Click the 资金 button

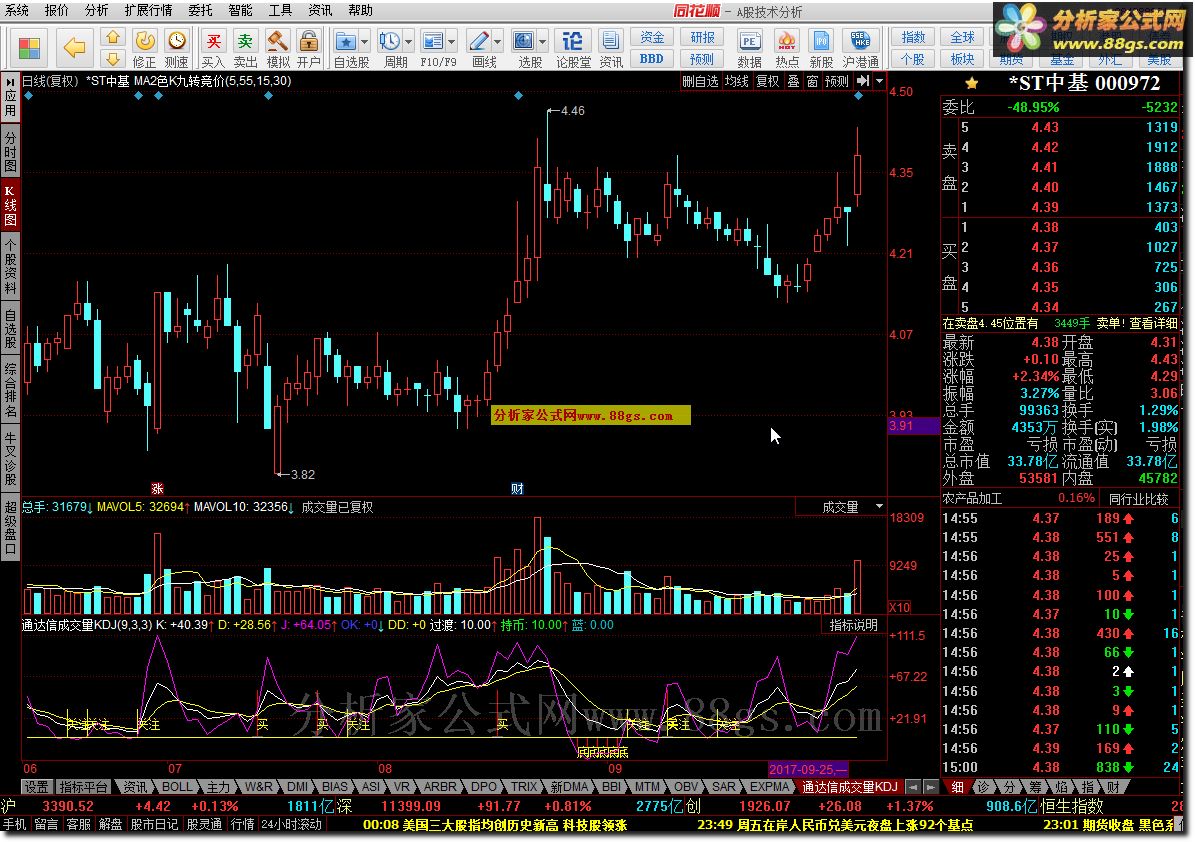coord(652,37)
